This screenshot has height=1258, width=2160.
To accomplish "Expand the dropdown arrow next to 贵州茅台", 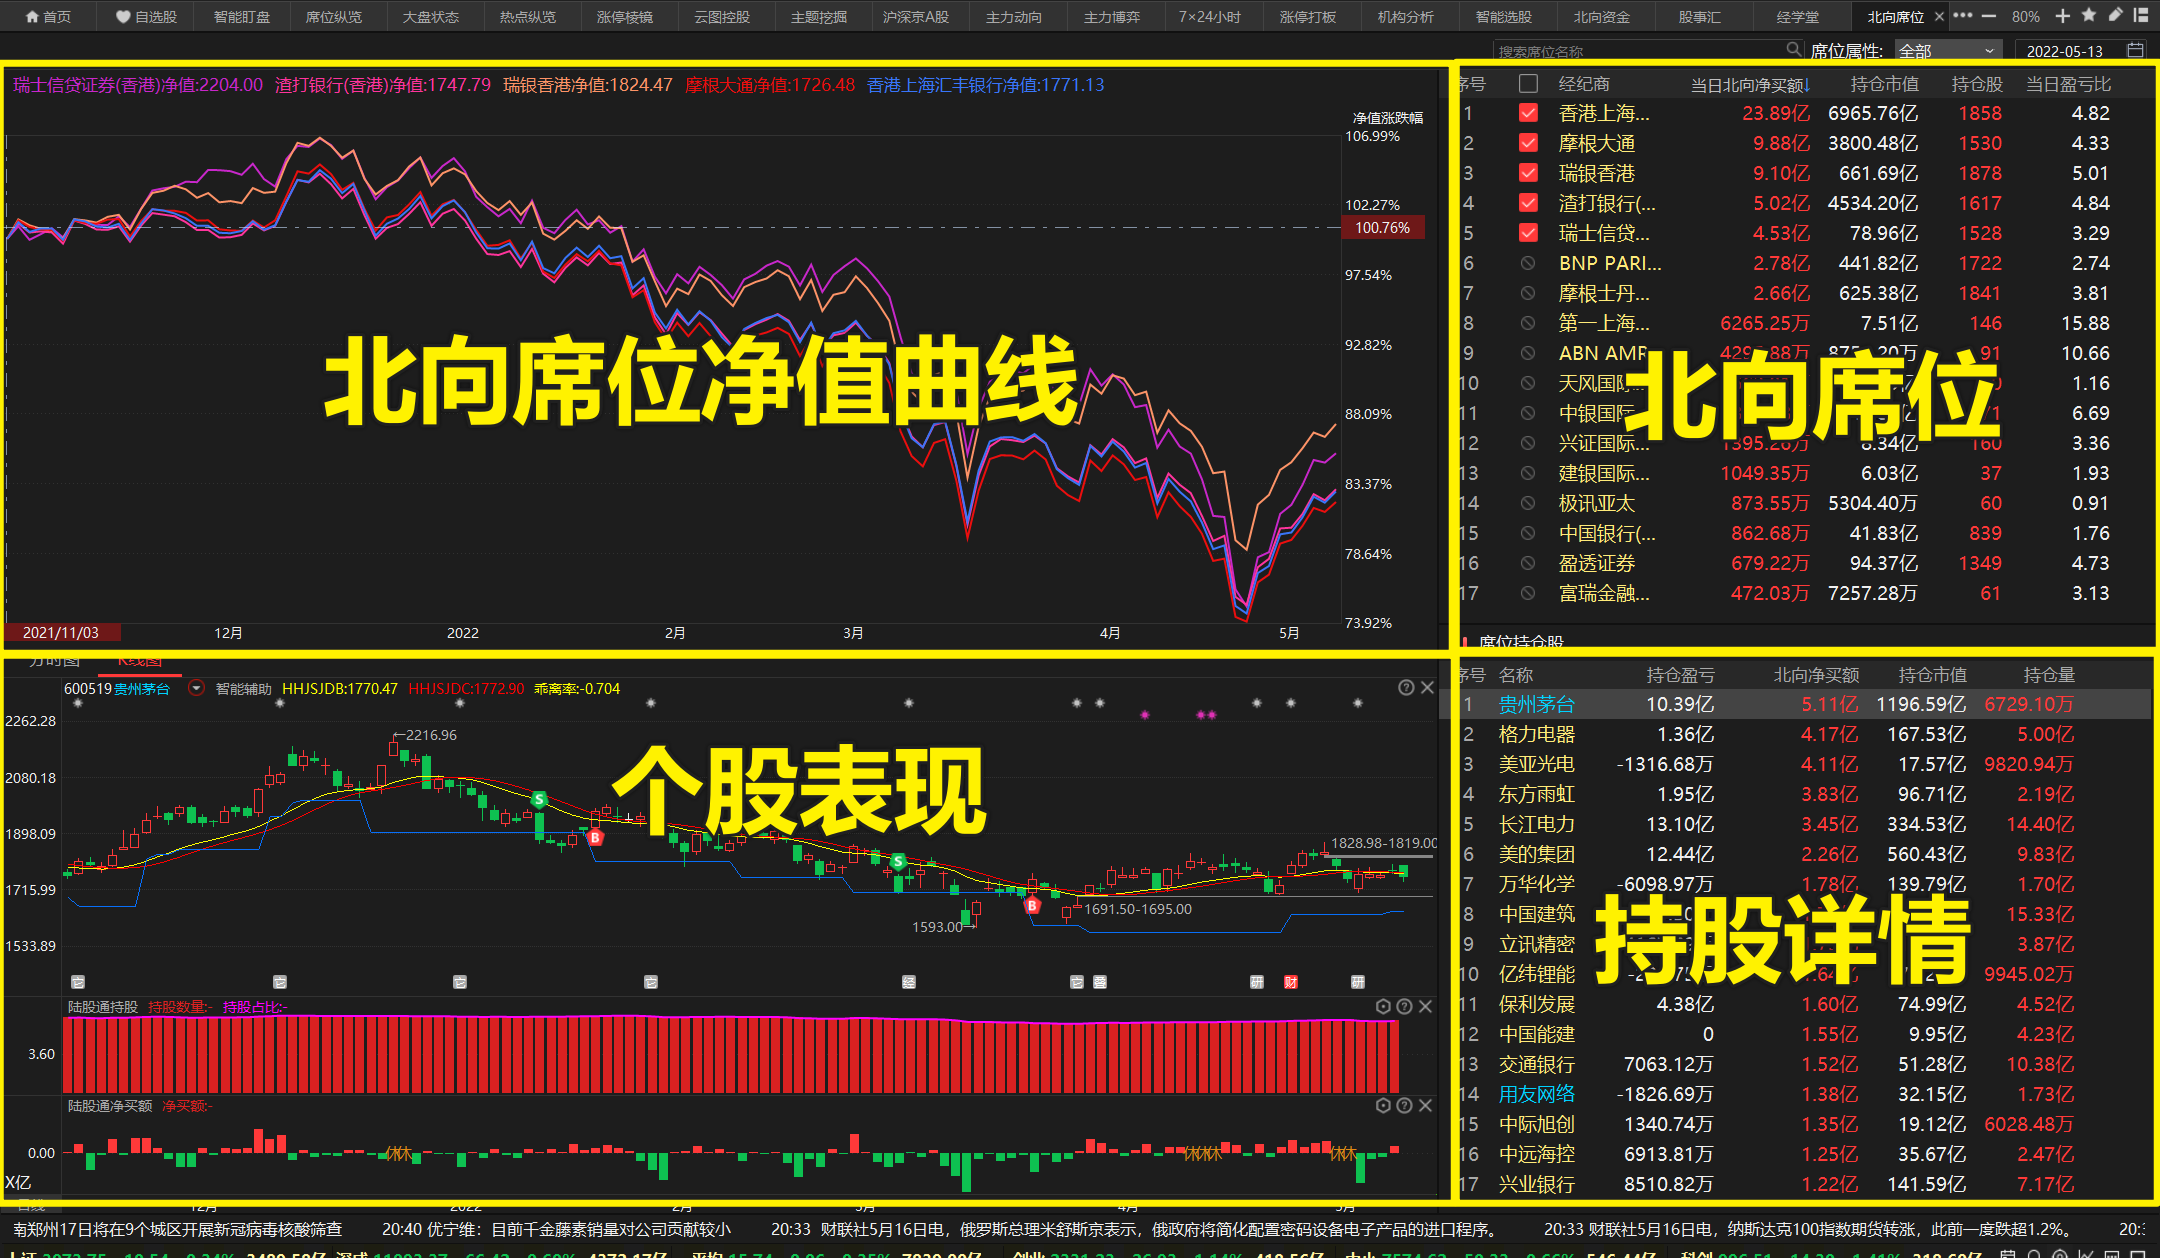I will click(x=196, y=688).
